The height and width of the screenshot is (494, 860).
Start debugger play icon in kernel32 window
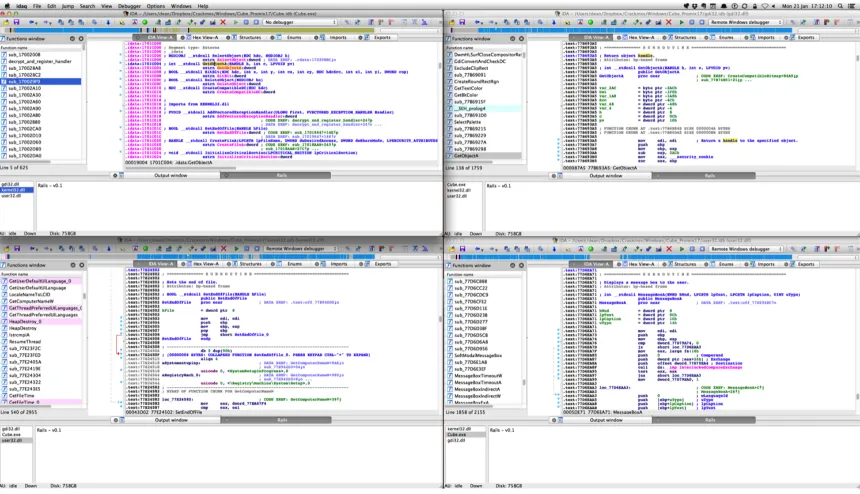point(236,248)
